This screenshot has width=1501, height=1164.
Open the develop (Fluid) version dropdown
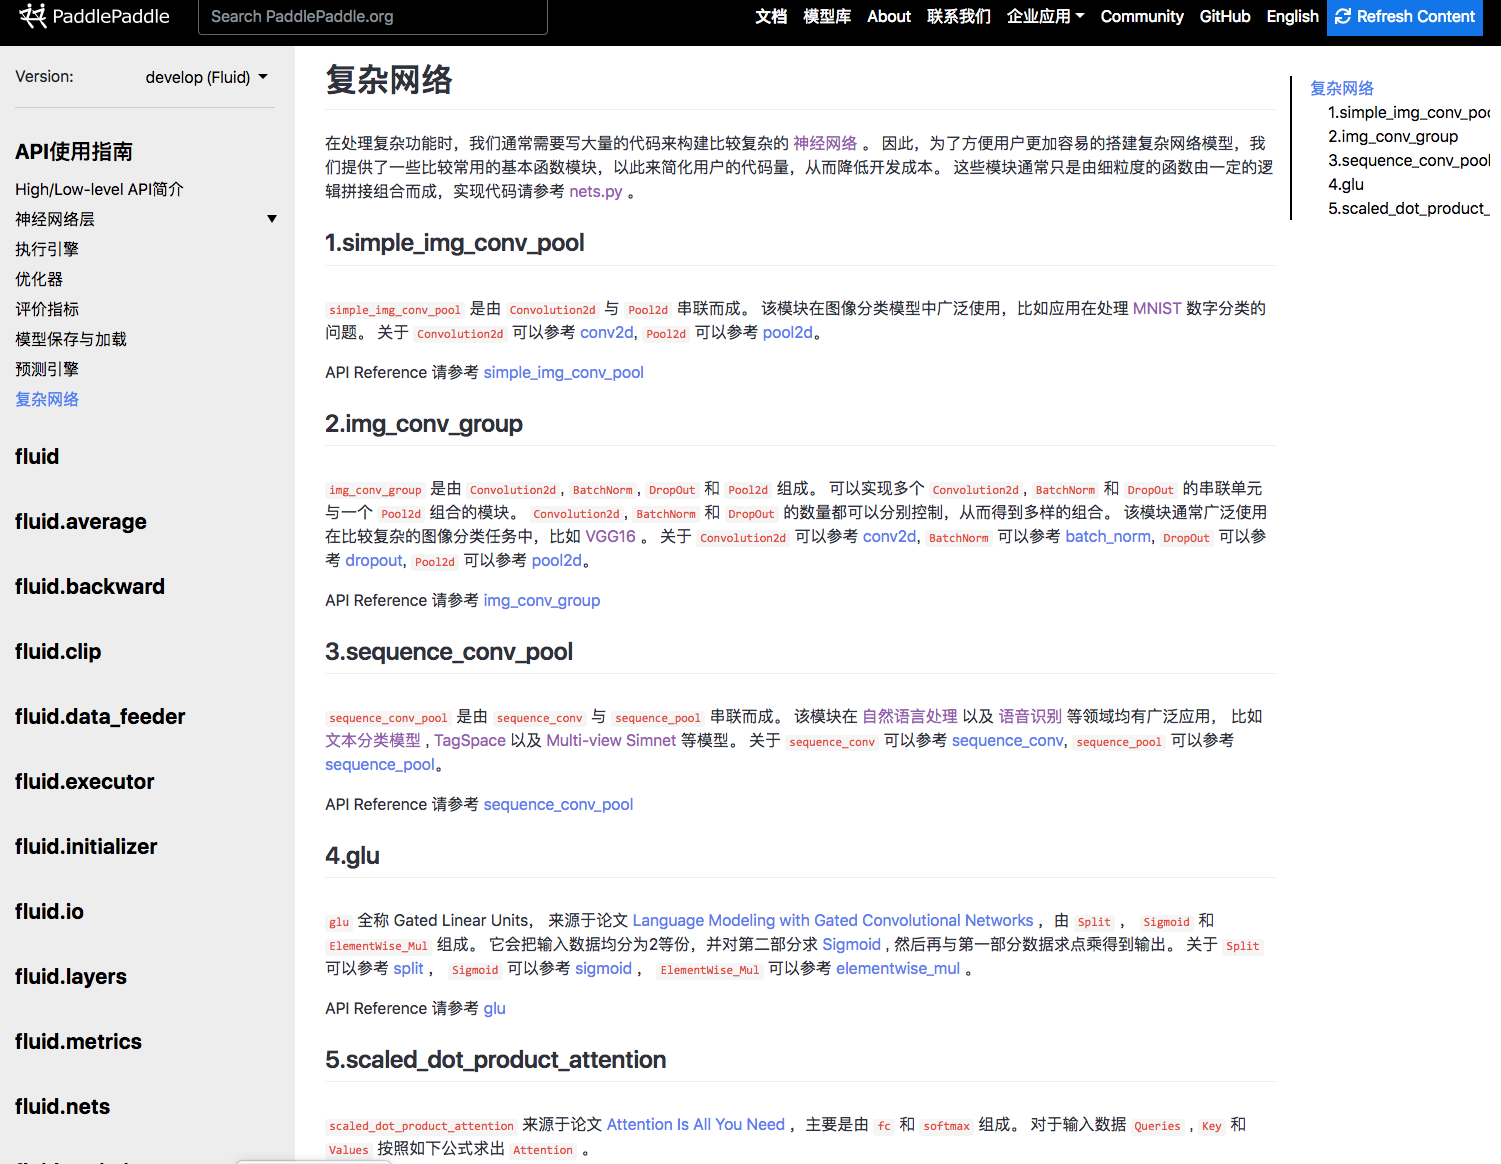[x=207, y=77]
